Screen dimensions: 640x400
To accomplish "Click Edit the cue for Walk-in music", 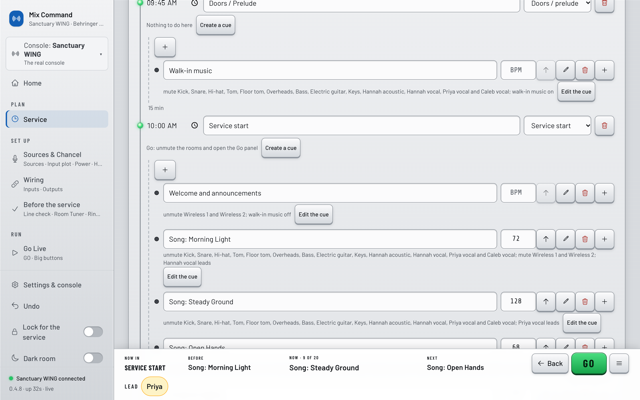I will point(576,91).
